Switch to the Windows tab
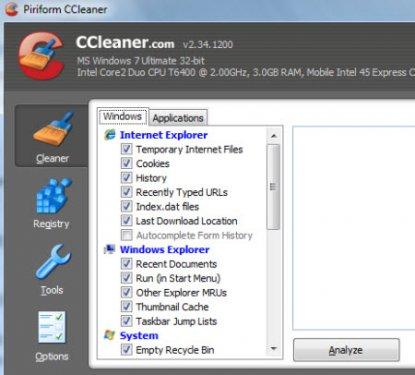This screenshot has width=415, height=375. (x=122, y=116)
